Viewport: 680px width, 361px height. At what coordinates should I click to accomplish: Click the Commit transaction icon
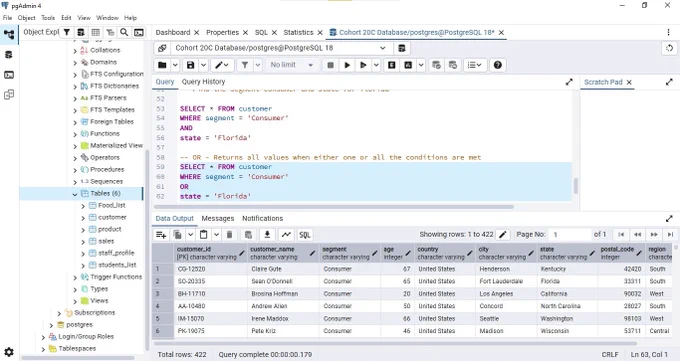click(436, 65)
